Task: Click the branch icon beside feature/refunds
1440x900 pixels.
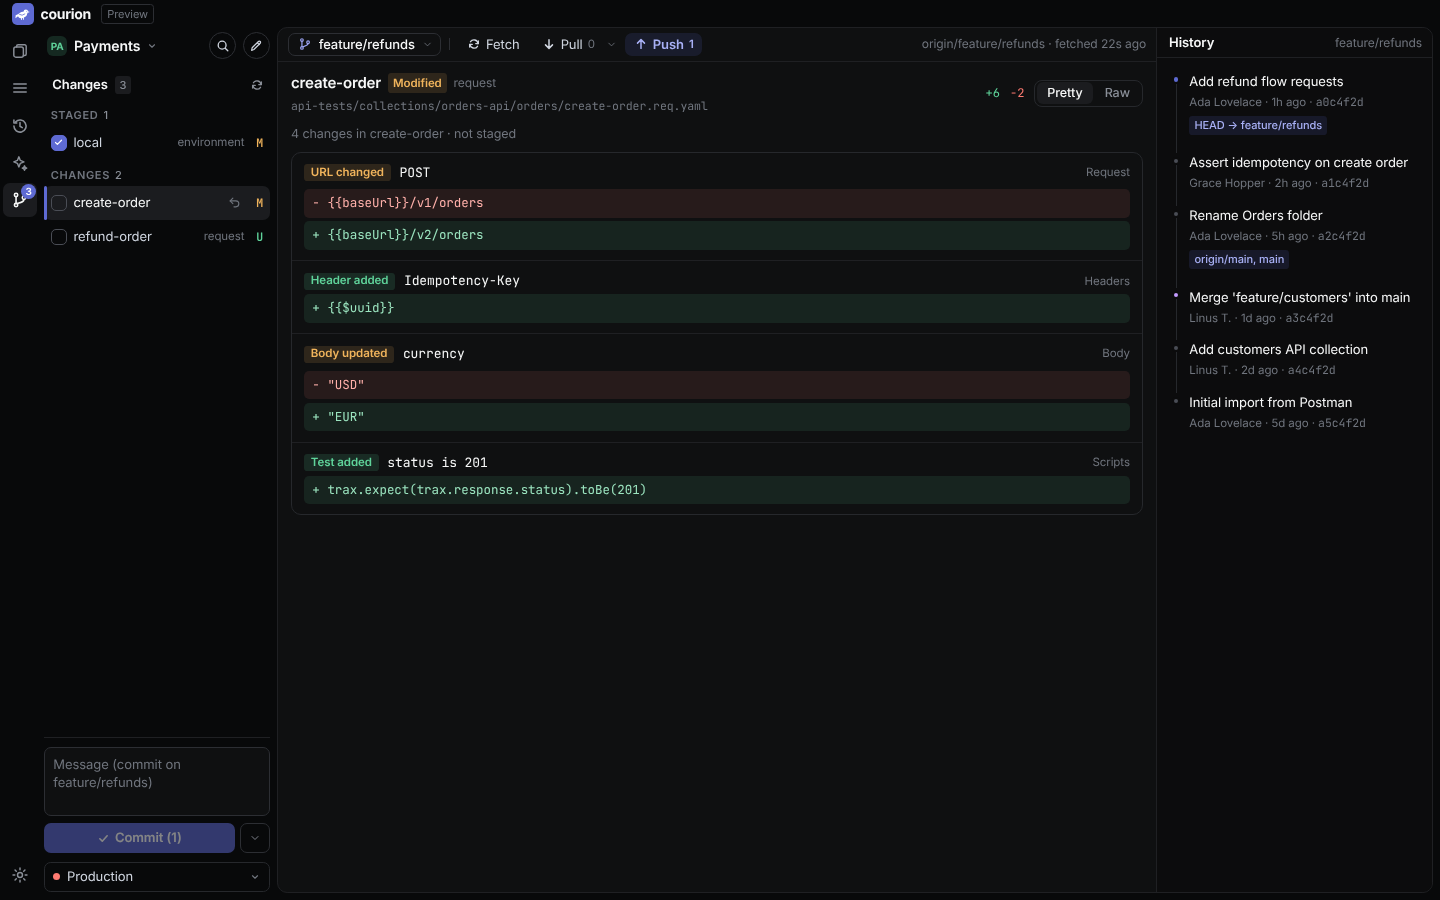Action: [305, 45]
